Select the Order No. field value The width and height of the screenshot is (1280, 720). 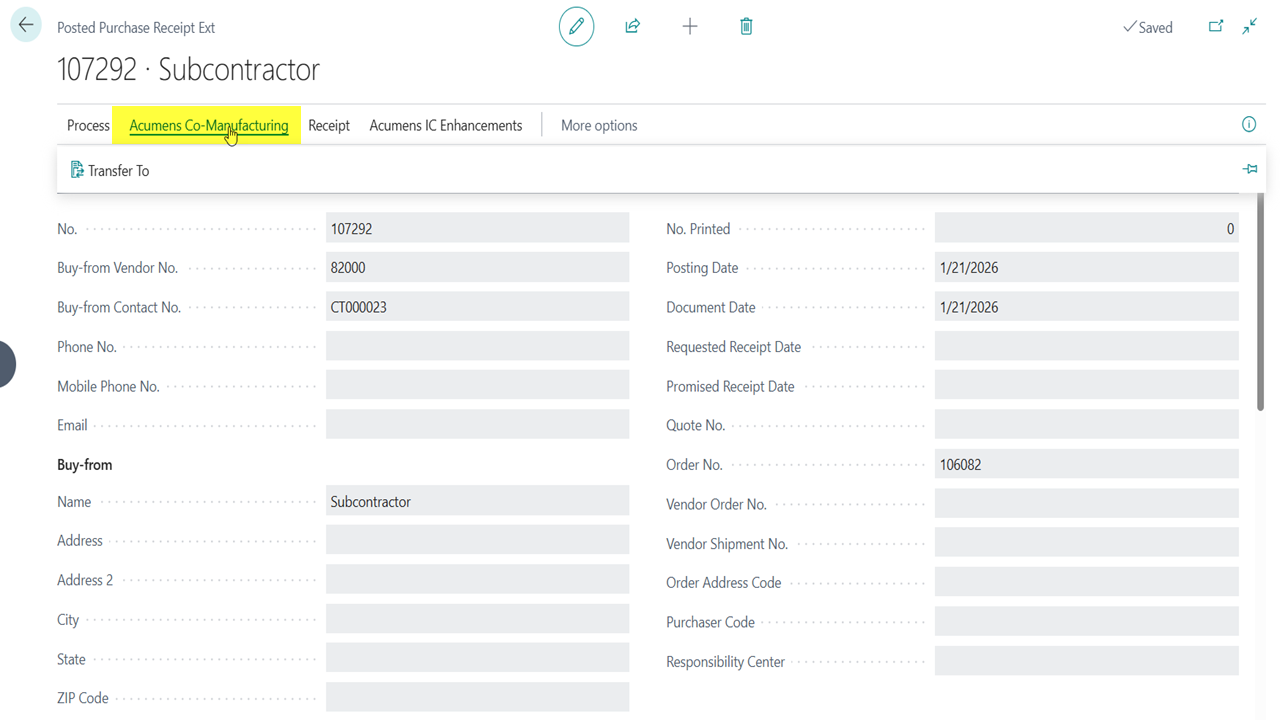[x=1086, y=465]
